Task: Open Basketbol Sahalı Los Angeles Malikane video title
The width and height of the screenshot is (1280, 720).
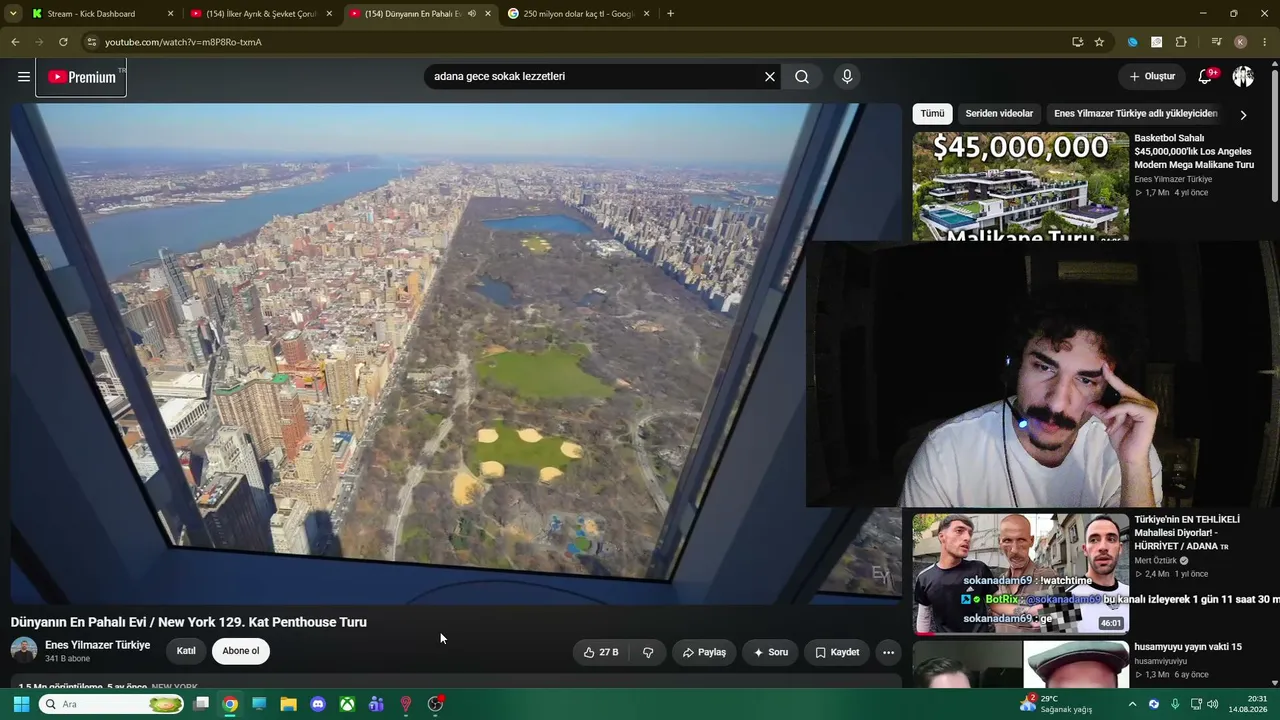Action: click(x=1194, y=151)
